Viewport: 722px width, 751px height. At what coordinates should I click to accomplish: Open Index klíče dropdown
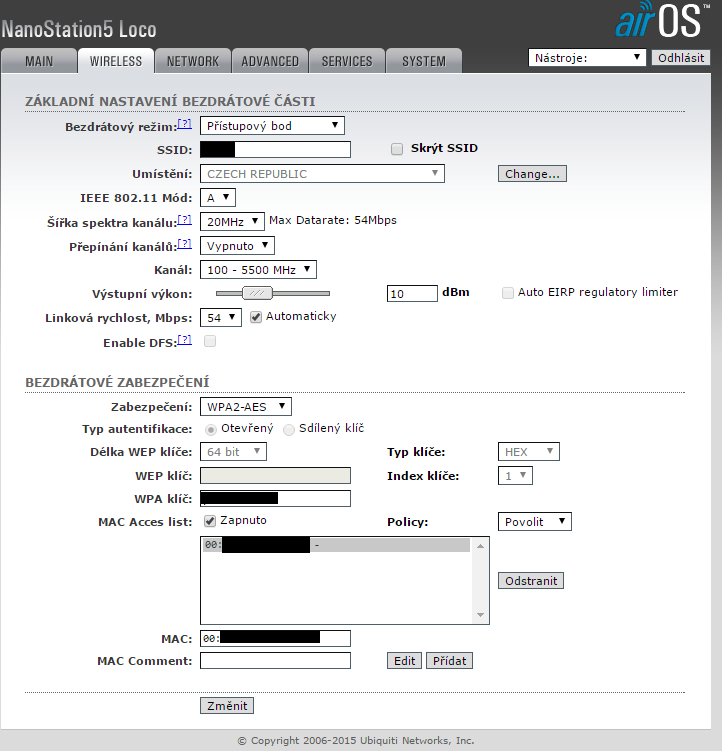(516, 476)
